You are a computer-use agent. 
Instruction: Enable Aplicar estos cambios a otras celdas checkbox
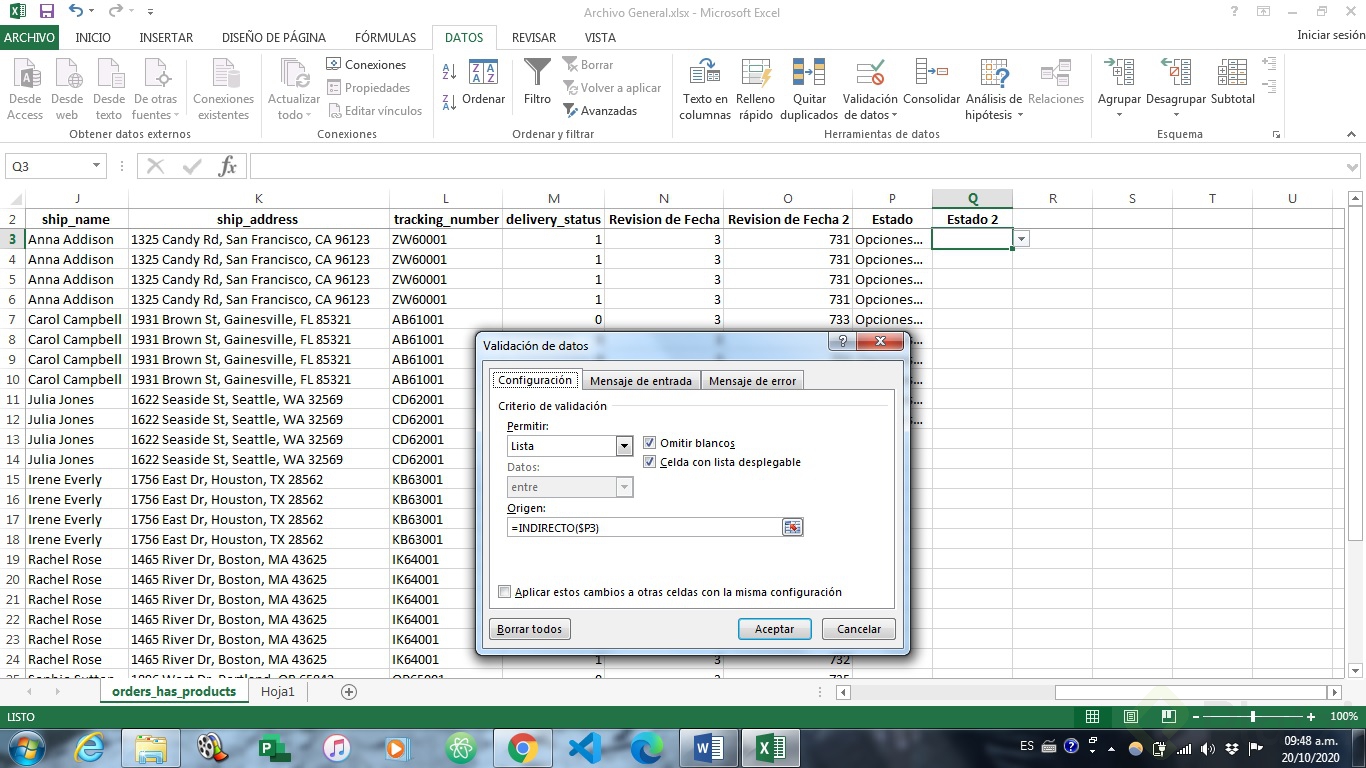(x=505, y=592)
